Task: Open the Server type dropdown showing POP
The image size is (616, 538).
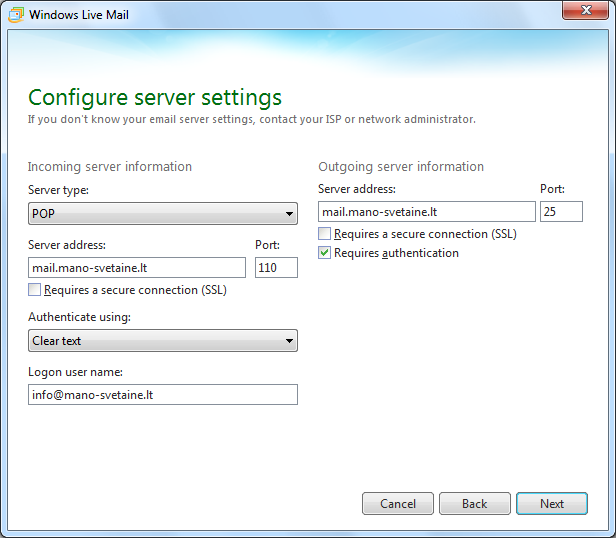Action: 163,213
